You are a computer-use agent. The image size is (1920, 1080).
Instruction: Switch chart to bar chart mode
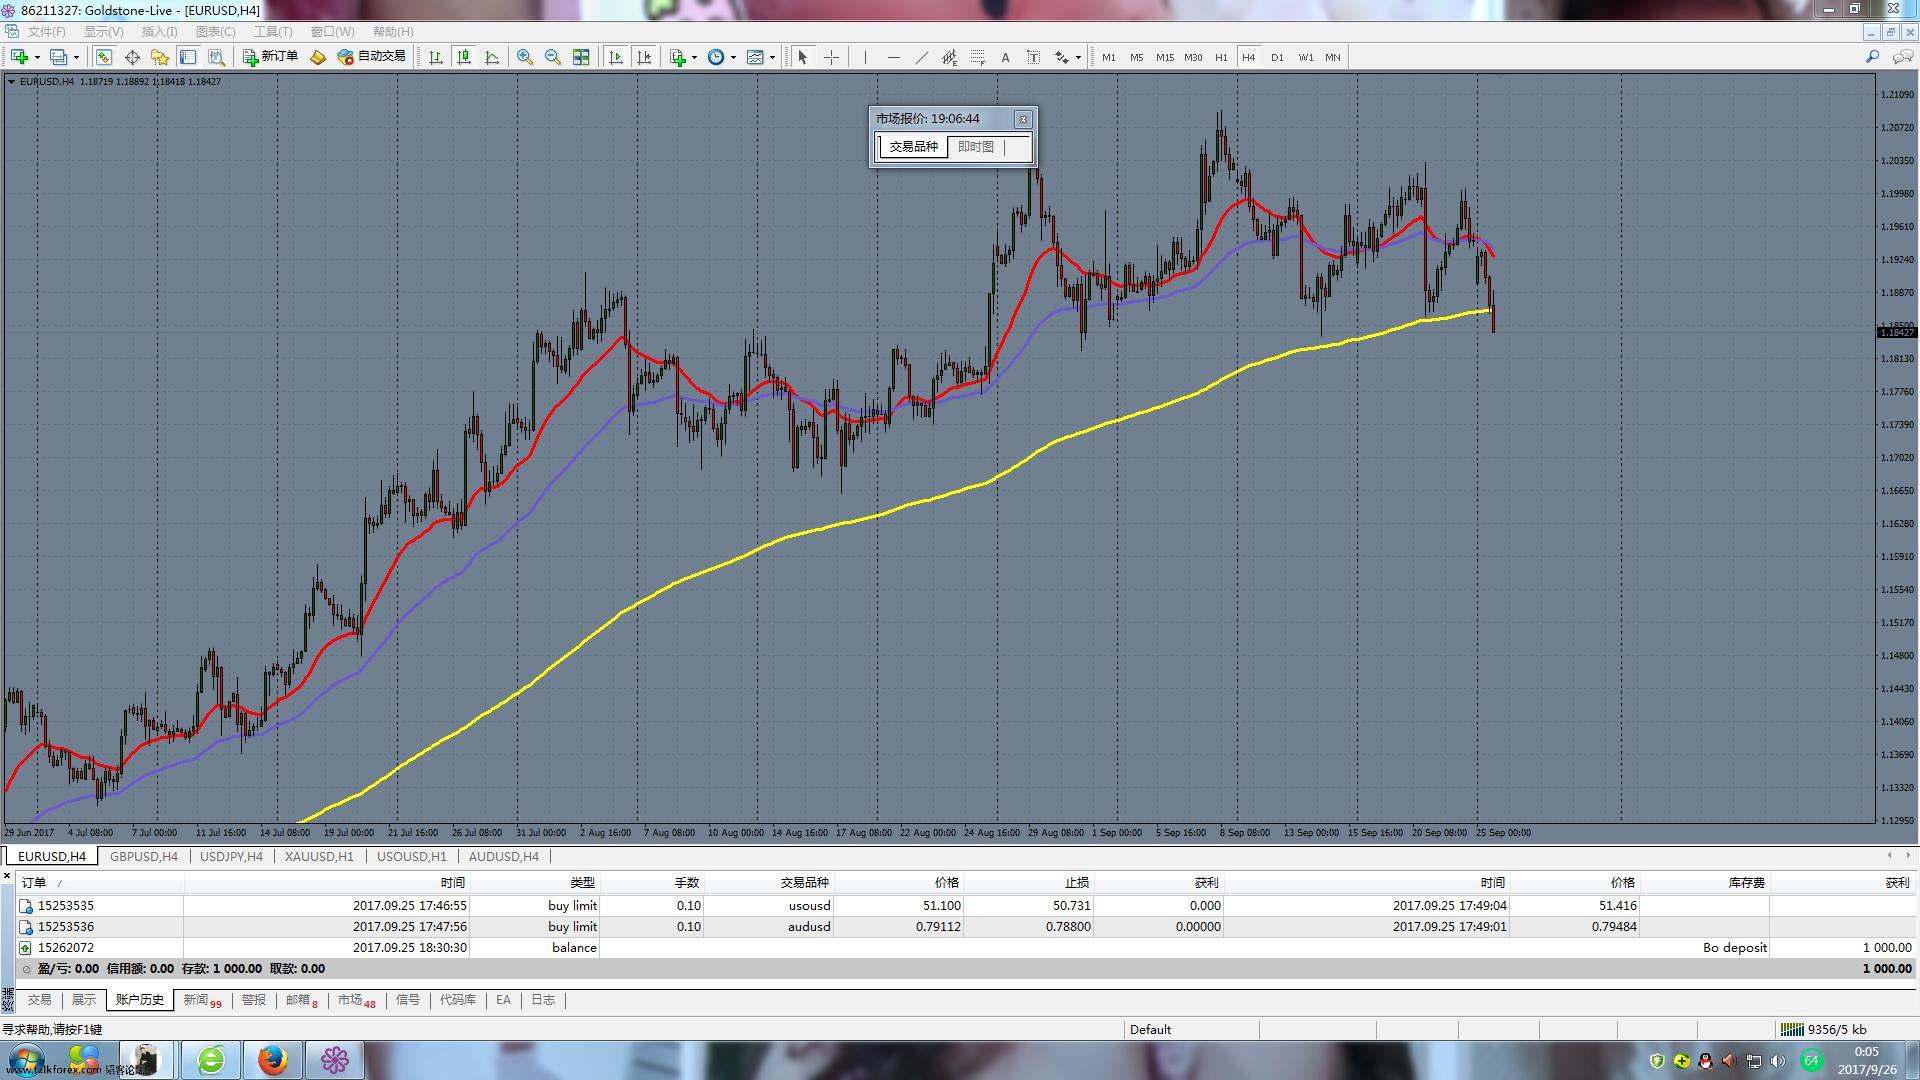point(436,57)
